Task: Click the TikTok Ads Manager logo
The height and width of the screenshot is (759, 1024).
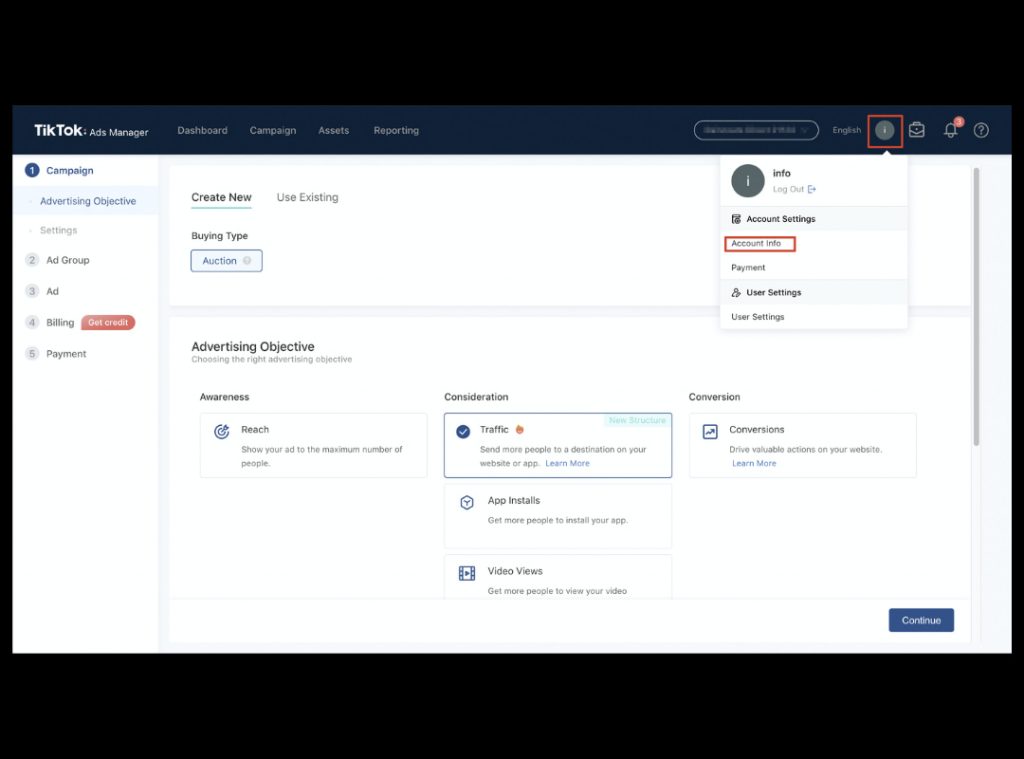Action: click(x=91, y=131)
